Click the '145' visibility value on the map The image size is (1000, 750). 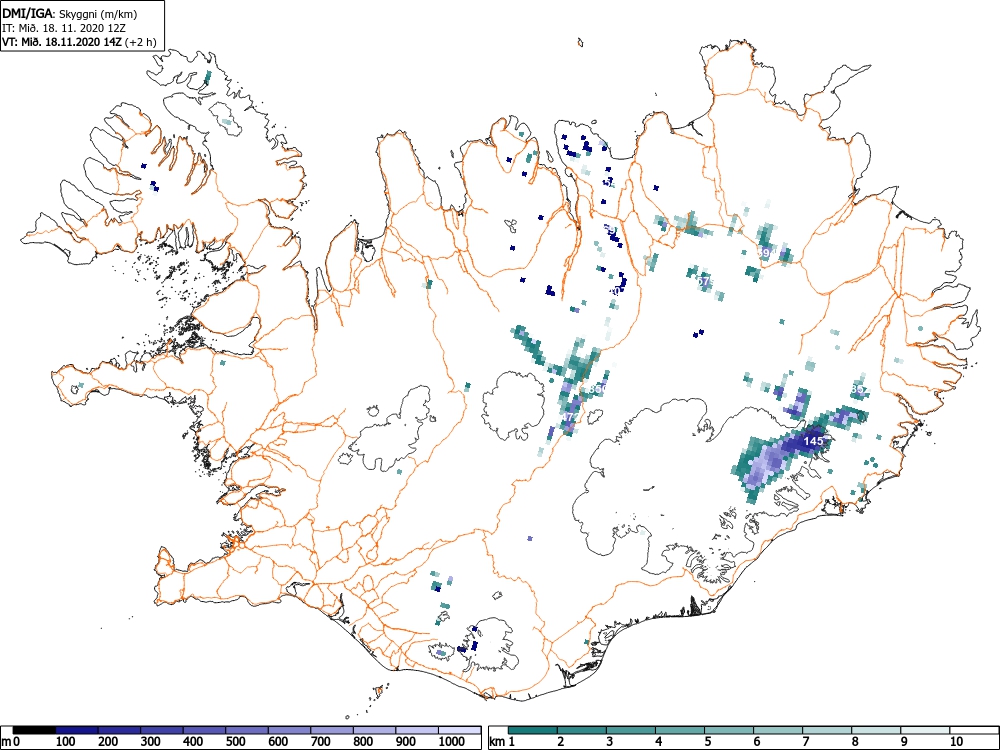pos(813,441)
